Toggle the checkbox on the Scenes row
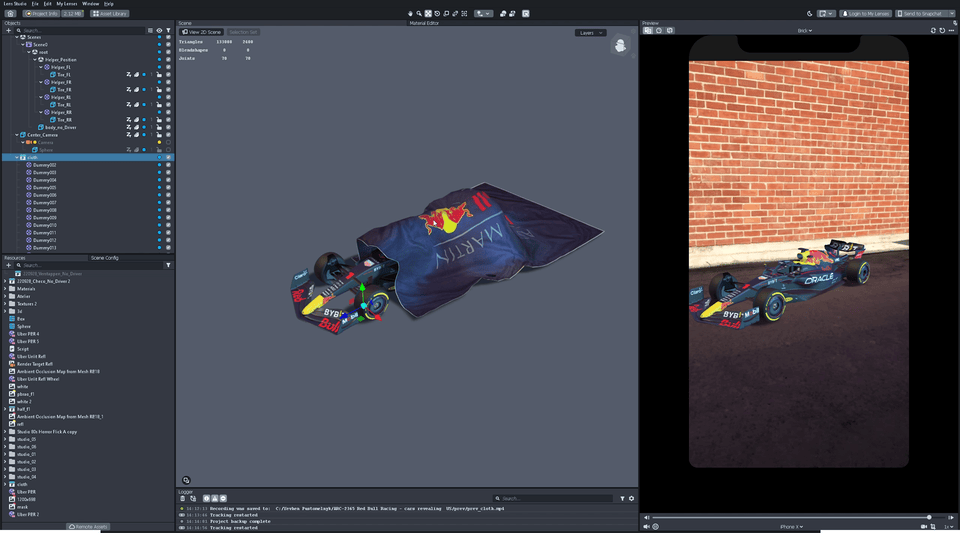960x533 pixels. click(x=168, y=37)
